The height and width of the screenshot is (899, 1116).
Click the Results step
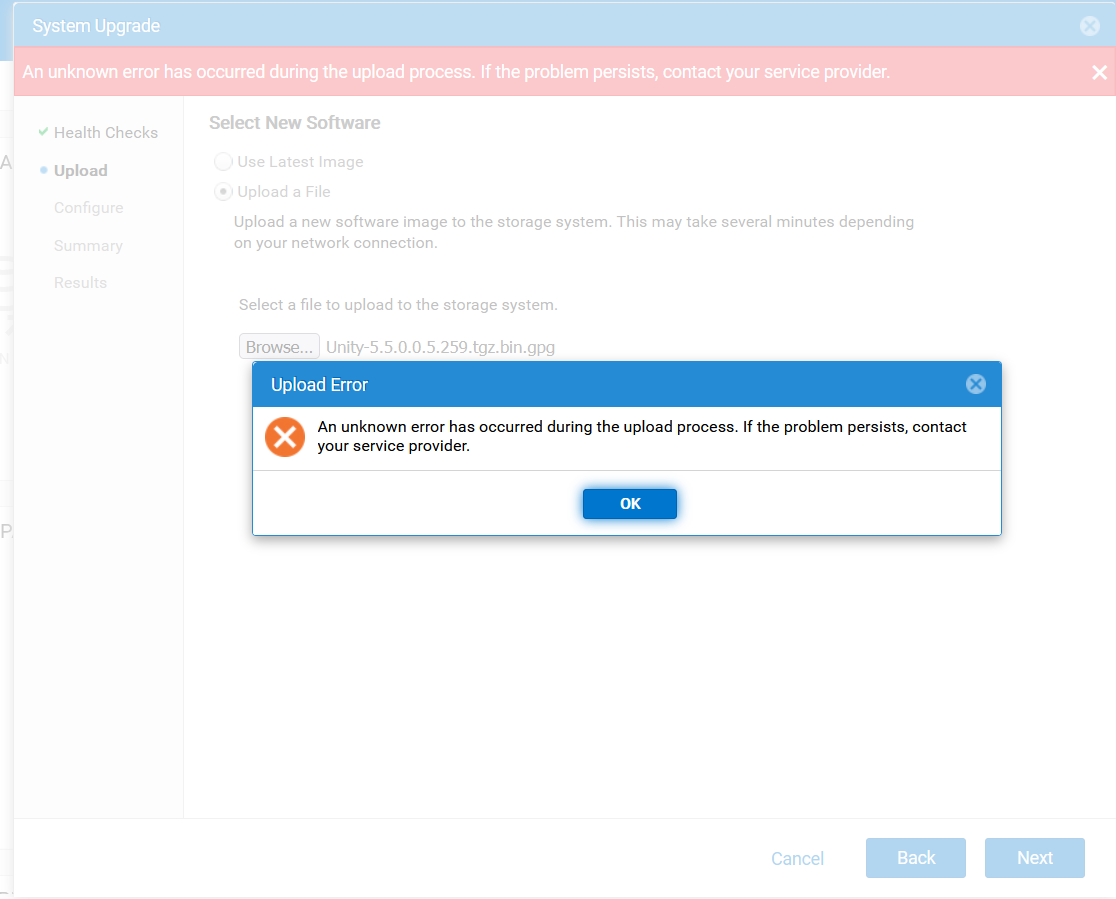pos(80,282)
